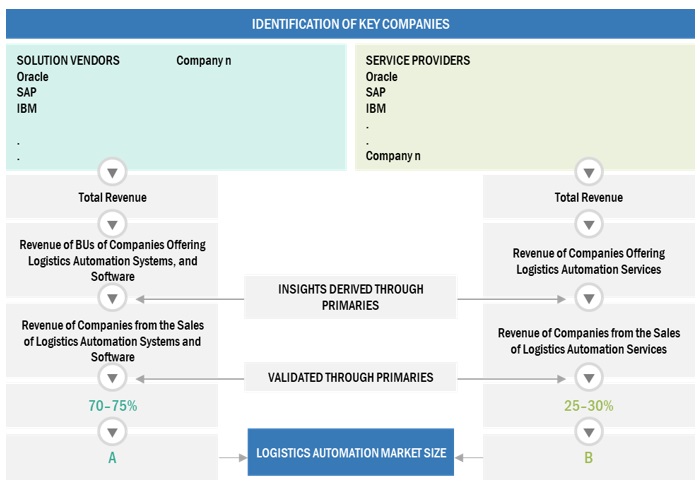This screenshot has height=486, width=700.
Task: Click the letter A on the left
Action: pos(112,458)
